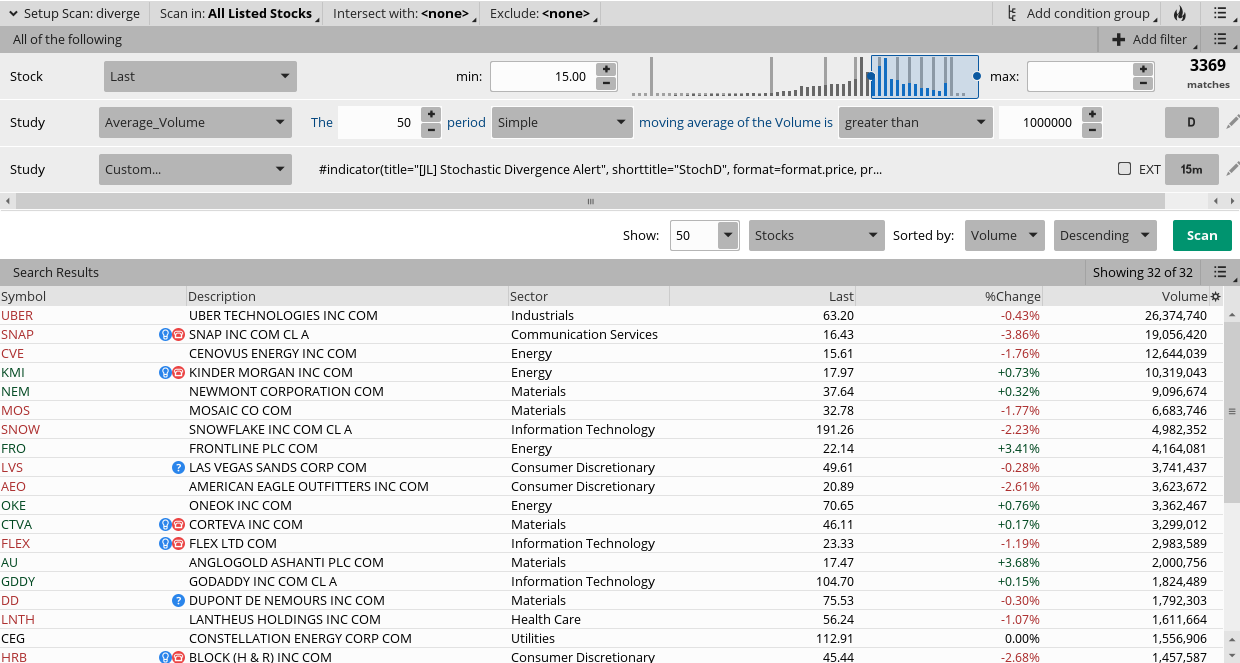Image resolution: width=1240 pixels, height=663 pixels.
Task: Run the scan with the green Scan button
Action: point(1202,236)
